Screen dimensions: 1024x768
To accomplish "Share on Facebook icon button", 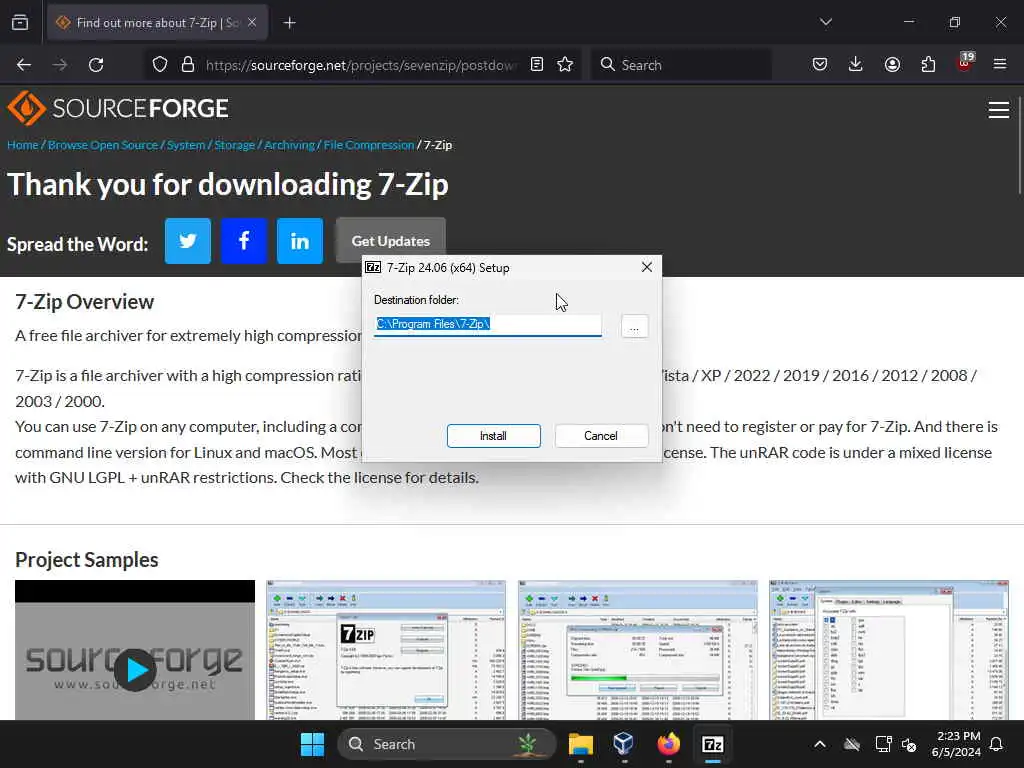I will (244, 241).
